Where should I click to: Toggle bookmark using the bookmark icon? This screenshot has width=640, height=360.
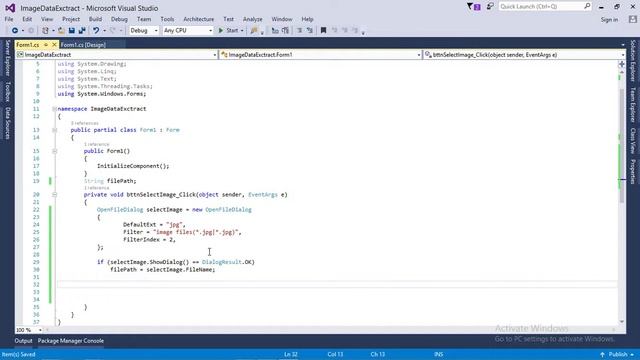323,31
